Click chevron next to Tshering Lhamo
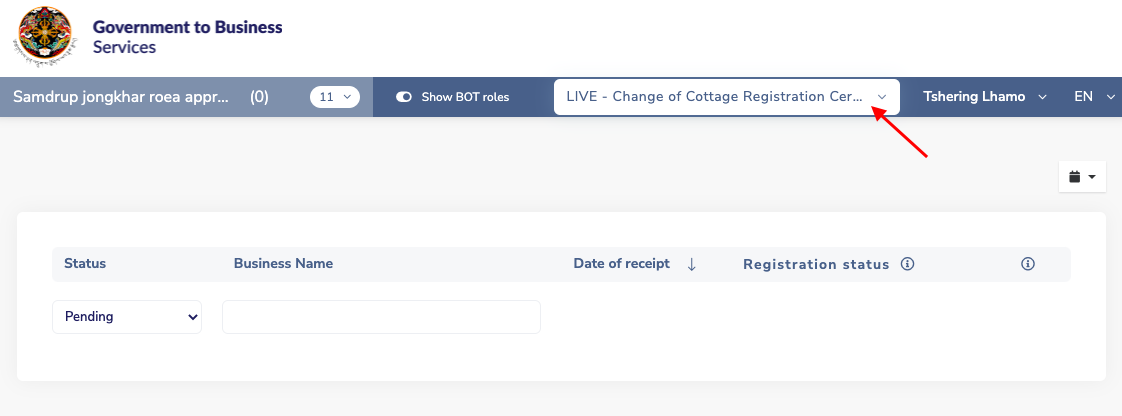Image resolution: width=1122 pixels, height=416 pixels. pos(1042,97)
